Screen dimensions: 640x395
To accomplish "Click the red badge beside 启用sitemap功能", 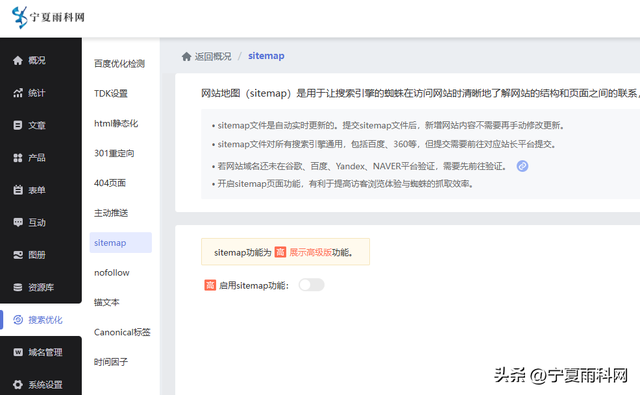I will coord(210,285).
